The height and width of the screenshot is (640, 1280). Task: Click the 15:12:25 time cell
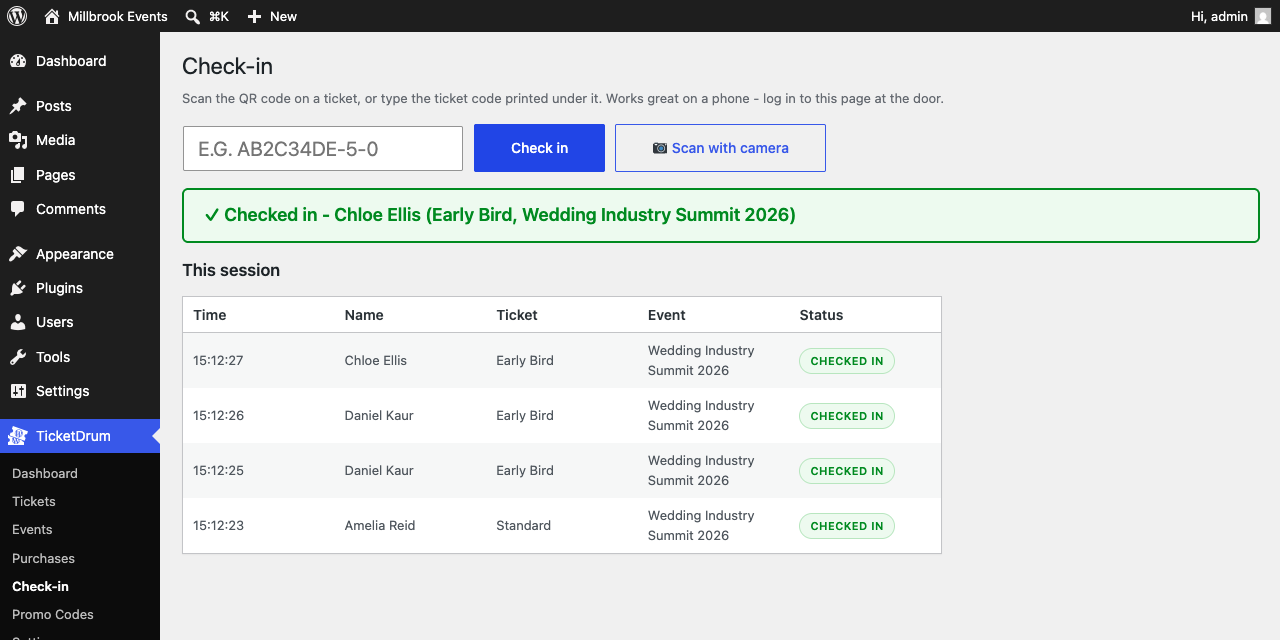(x=218, y=471)
